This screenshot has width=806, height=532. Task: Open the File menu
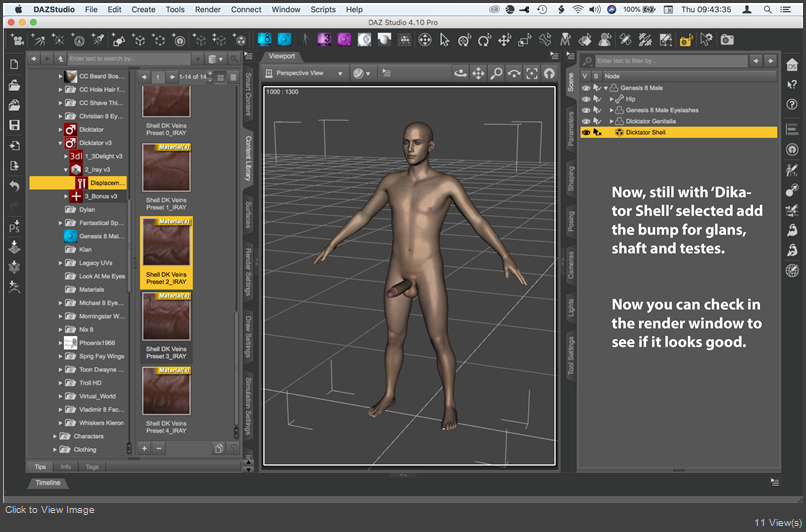(91, 9)
